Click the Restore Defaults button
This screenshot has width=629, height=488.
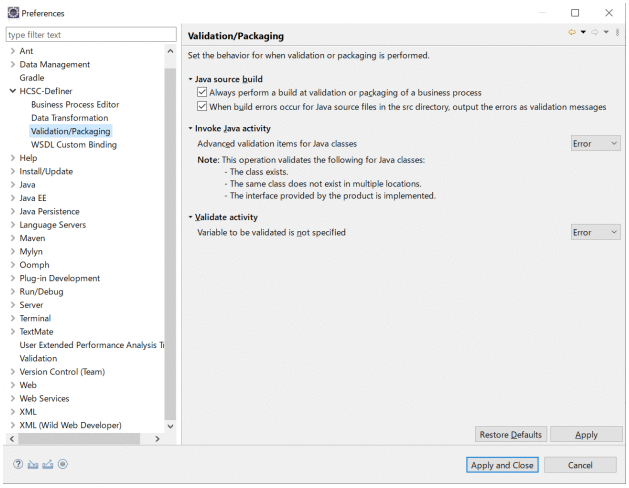tap(510, 435)
